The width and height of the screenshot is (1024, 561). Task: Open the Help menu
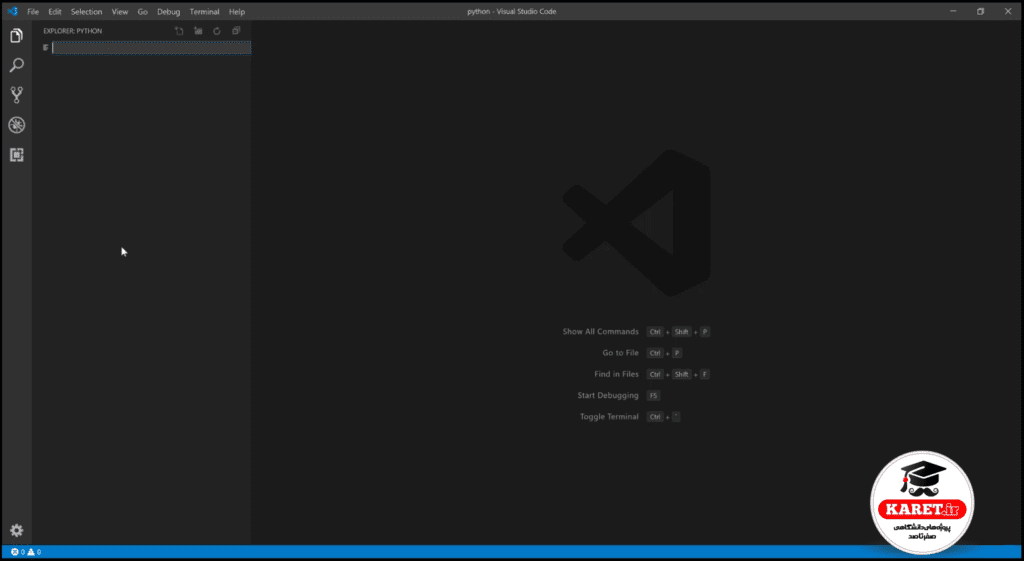(237, 12)
